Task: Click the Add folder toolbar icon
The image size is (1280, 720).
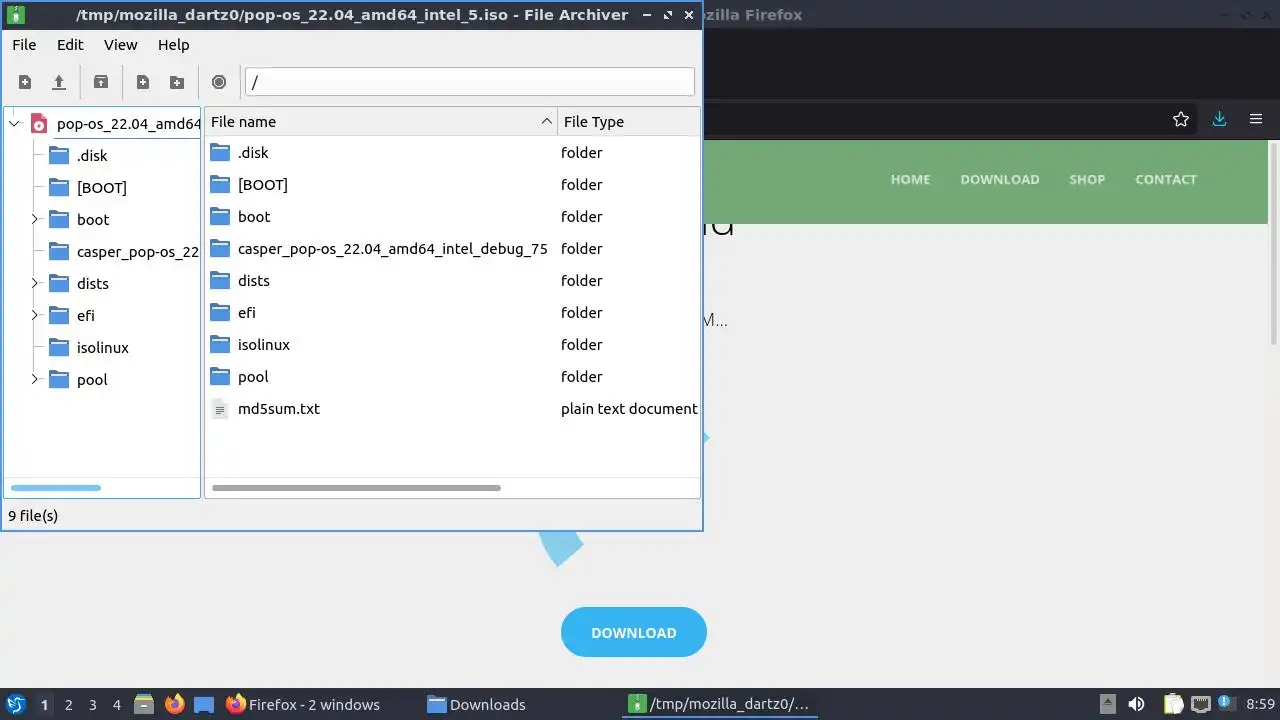Action: coord(177,82)
